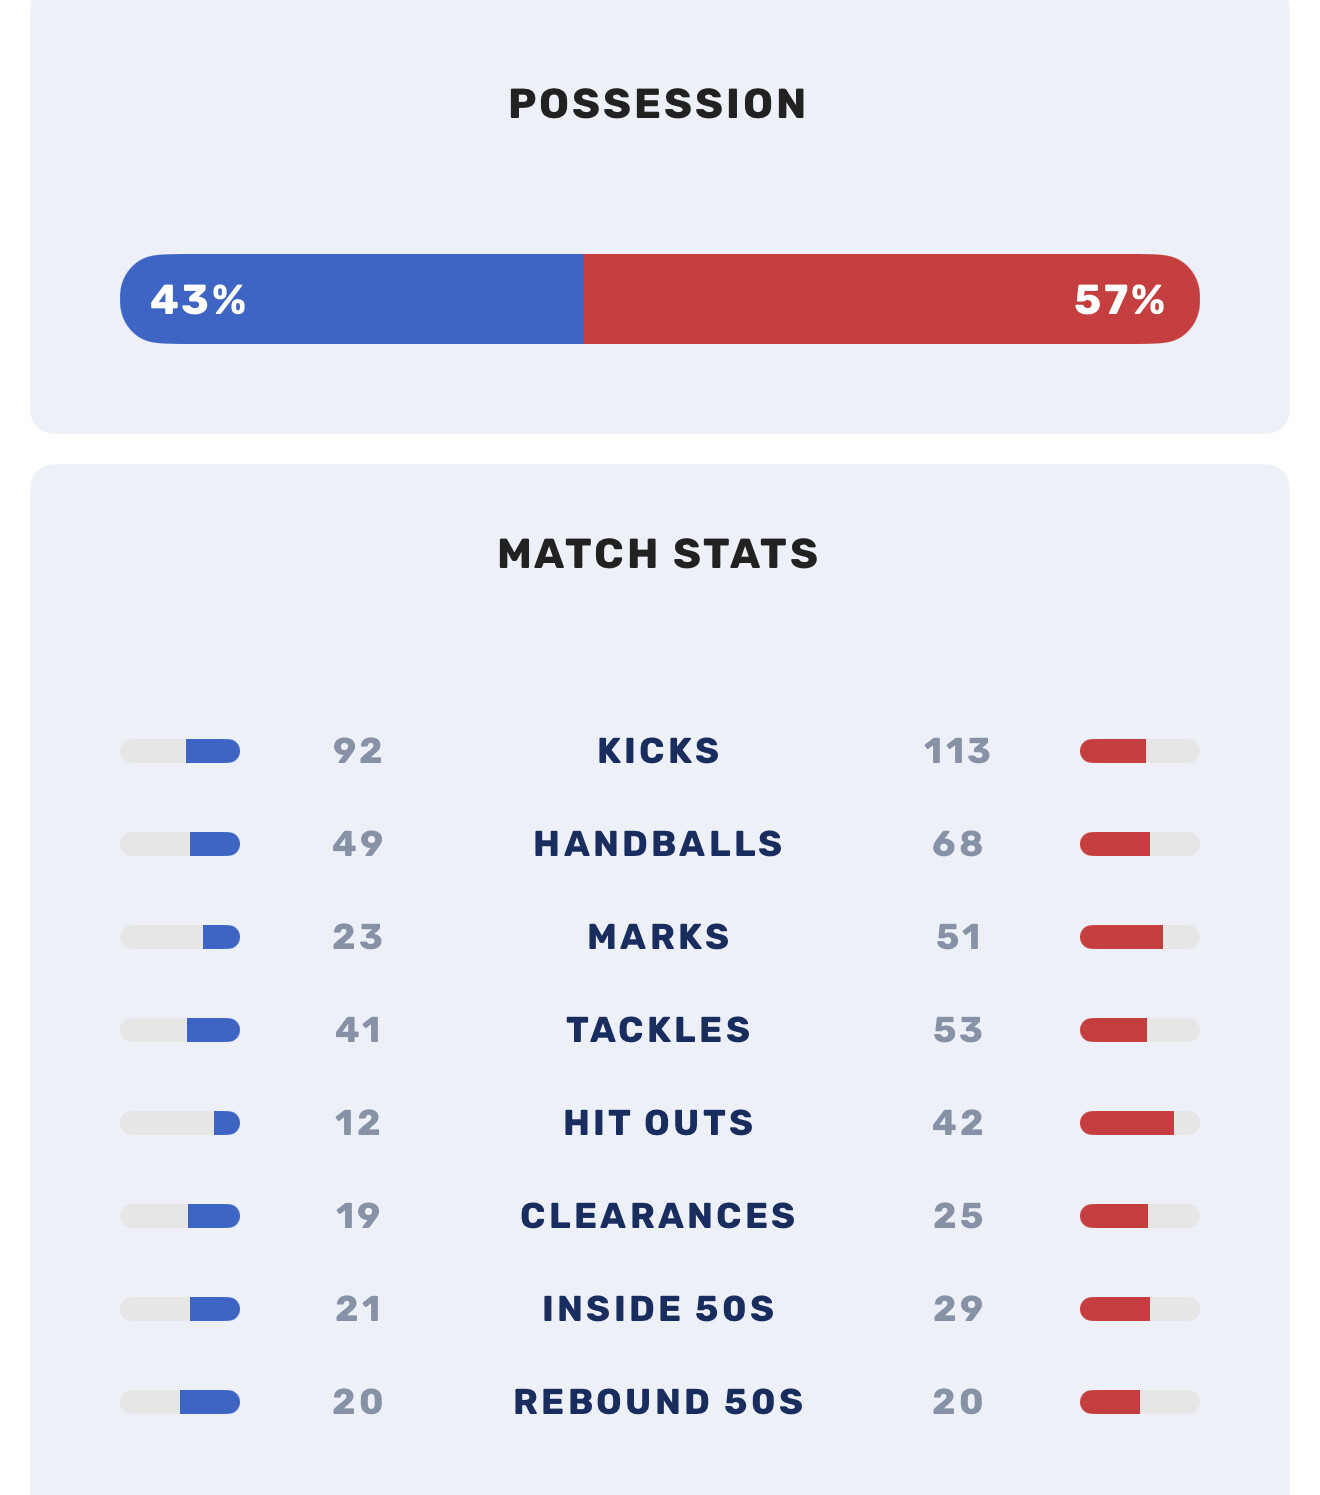Click the red rebound 50s bar
This screenshot has width=1320, height=1495.
point(1110,1402)
